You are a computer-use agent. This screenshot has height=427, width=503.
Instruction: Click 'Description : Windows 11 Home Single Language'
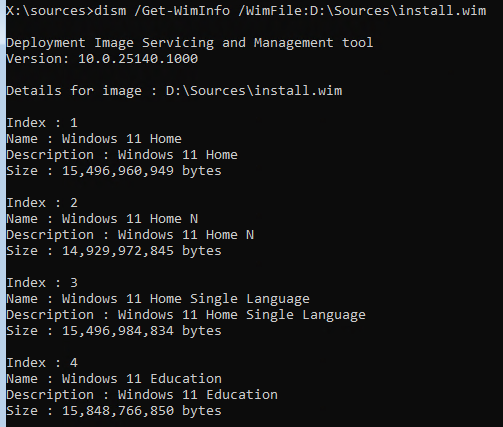pos(186,315)
